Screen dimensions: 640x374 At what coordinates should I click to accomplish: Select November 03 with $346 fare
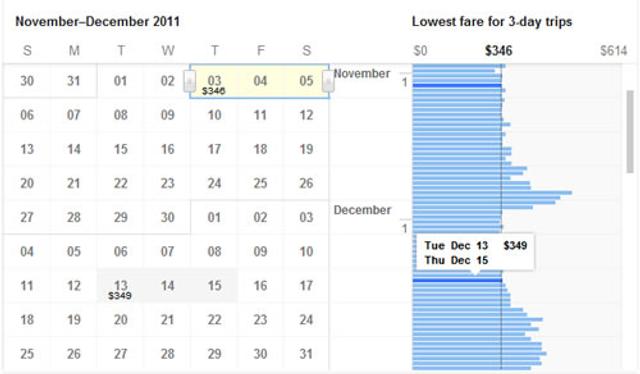click(x=214, y=81)
